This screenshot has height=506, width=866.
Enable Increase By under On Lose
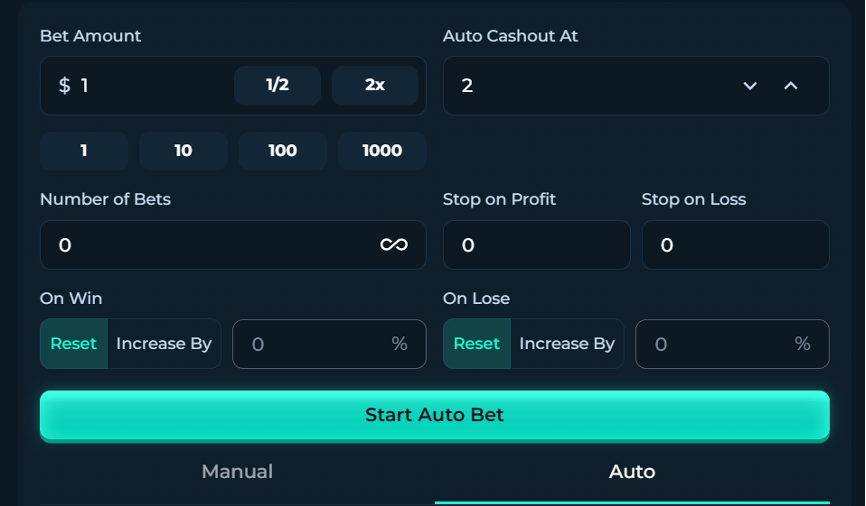pos(567,344)
